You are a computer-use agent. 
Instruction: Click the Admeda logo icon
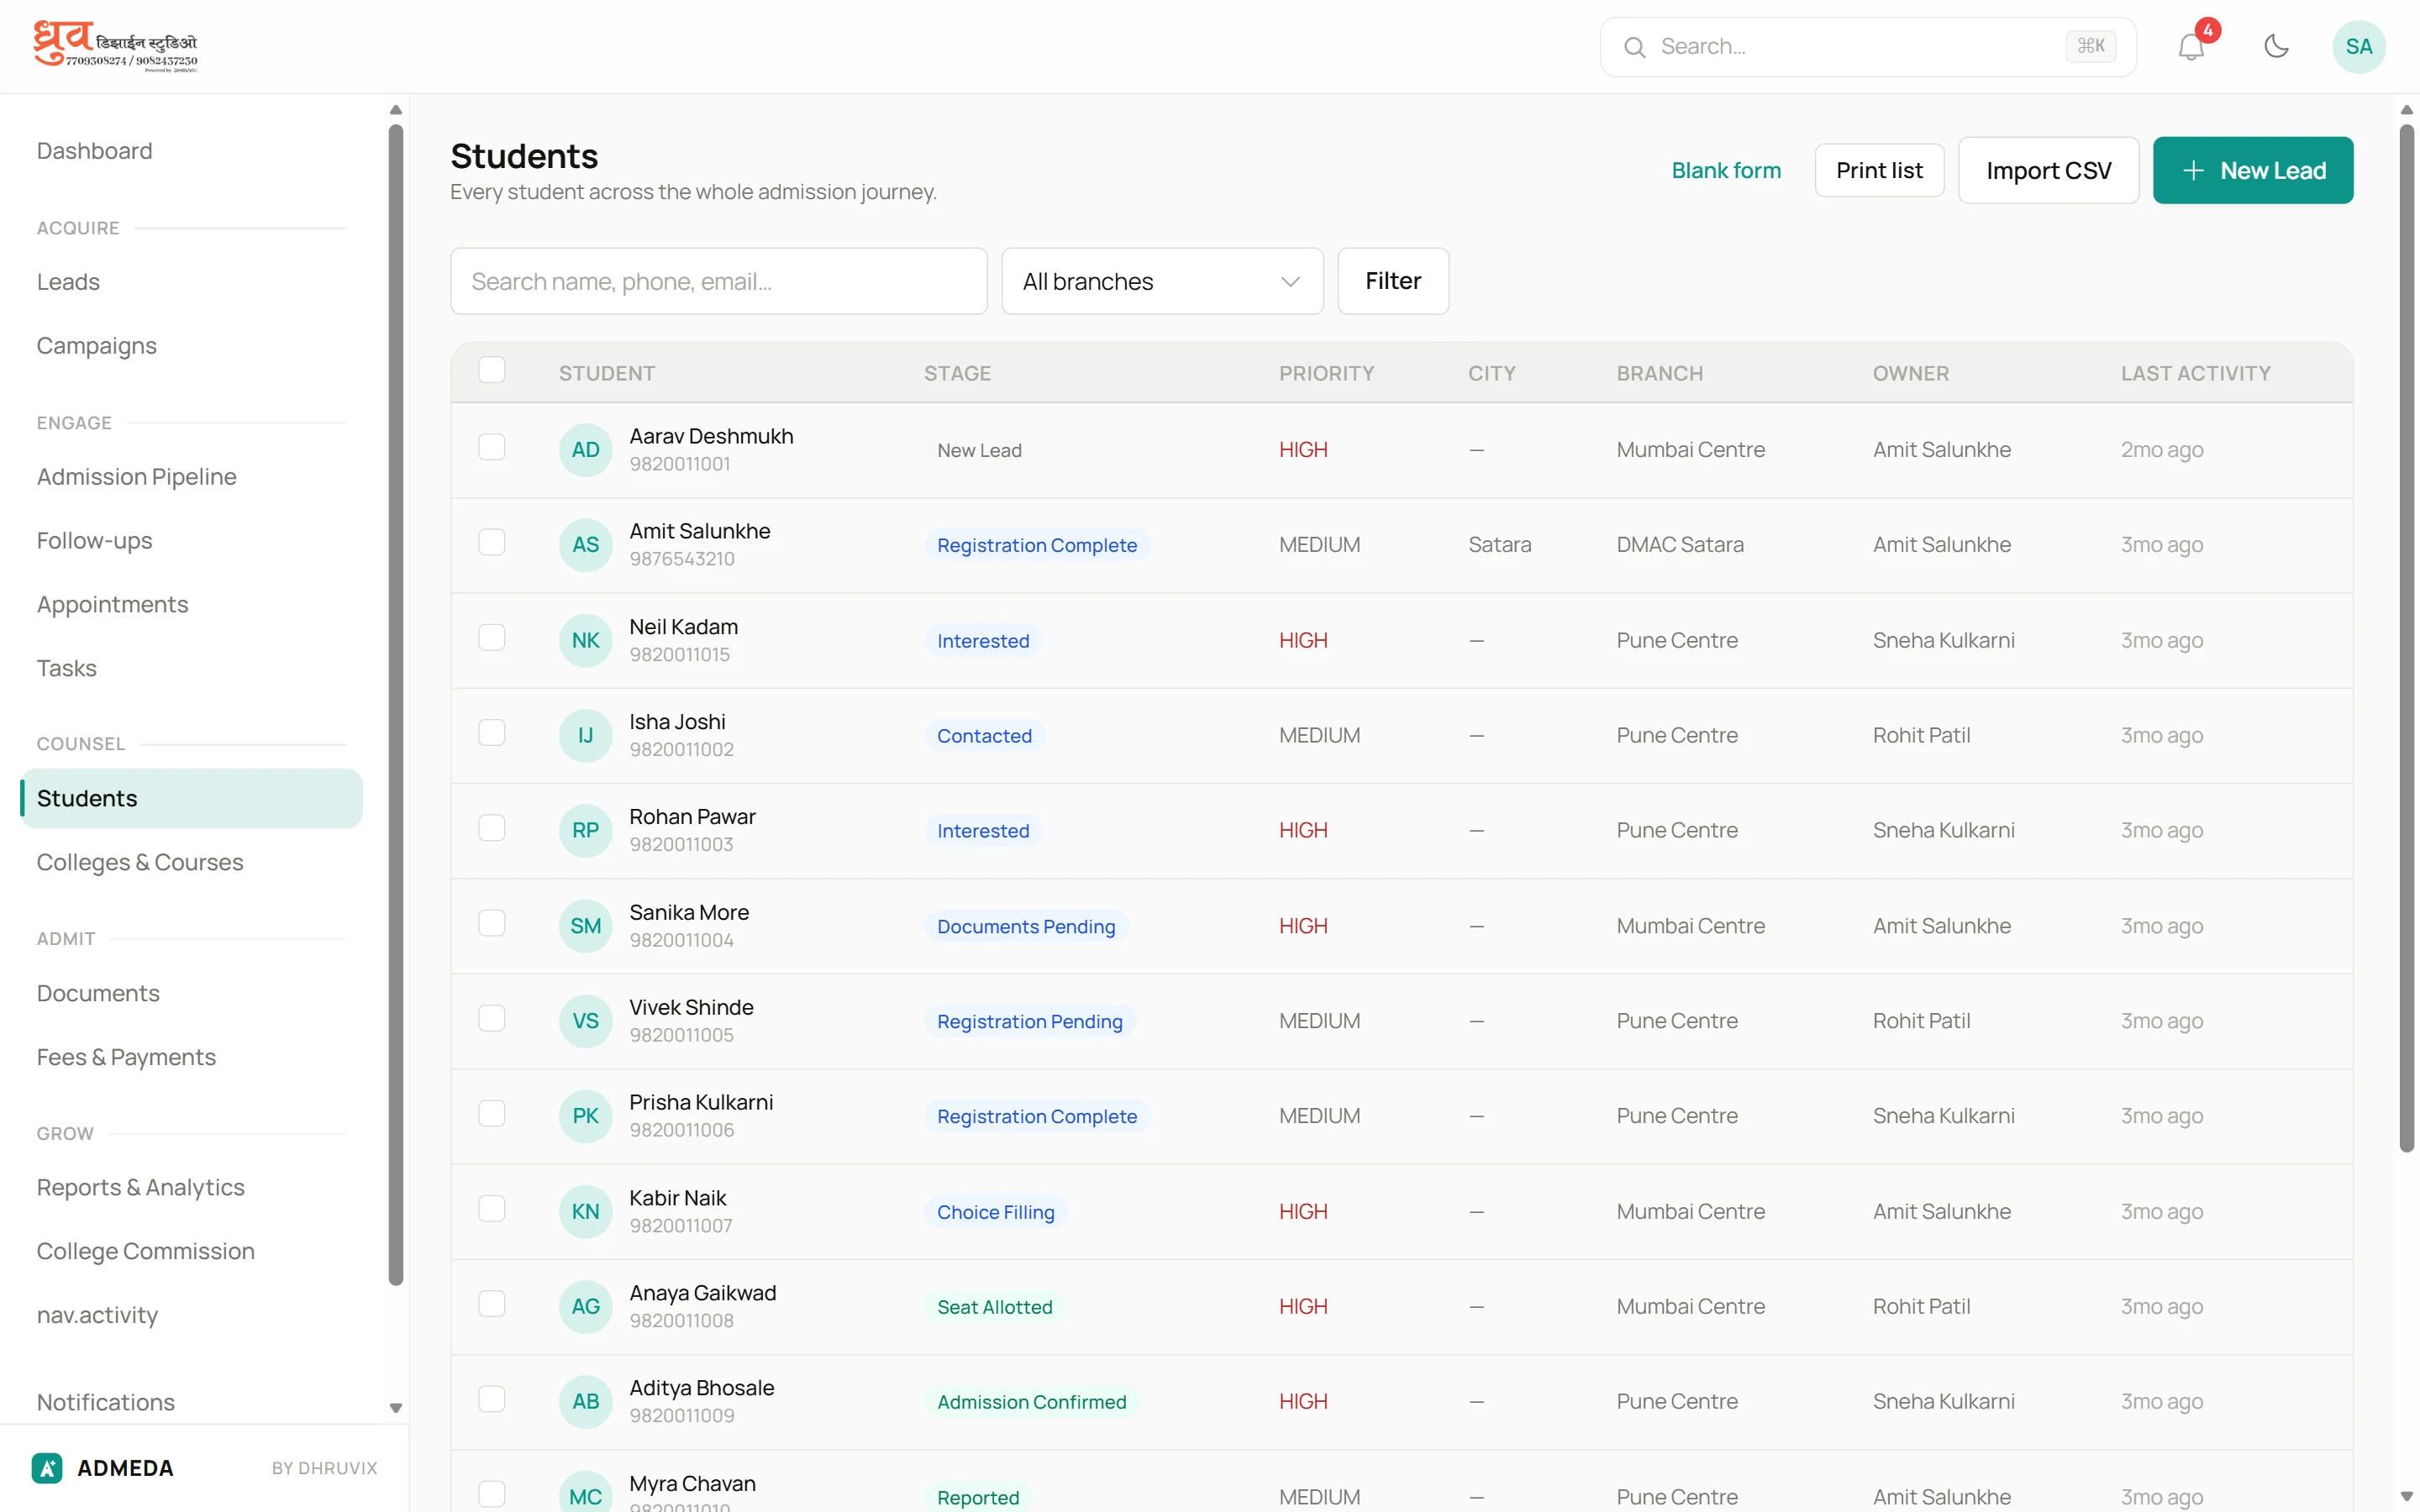47,1467
